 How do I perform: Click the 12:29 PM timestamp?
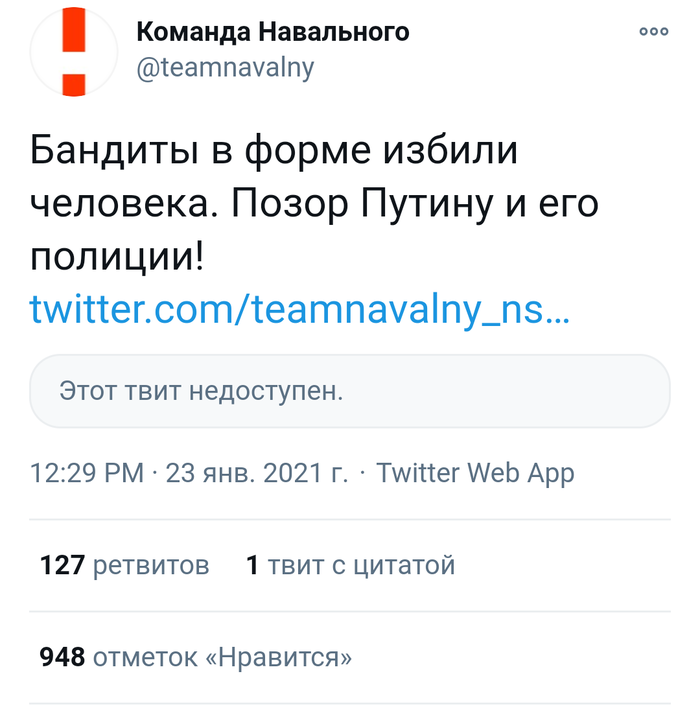[87, 473]
